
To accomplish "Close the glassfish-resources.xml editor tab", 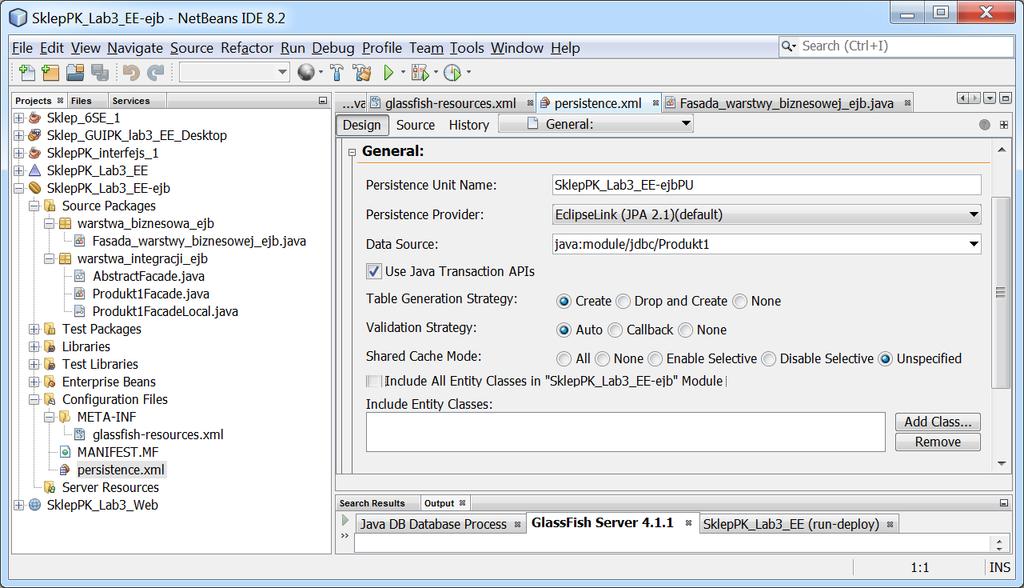I will tap(530, 103).
